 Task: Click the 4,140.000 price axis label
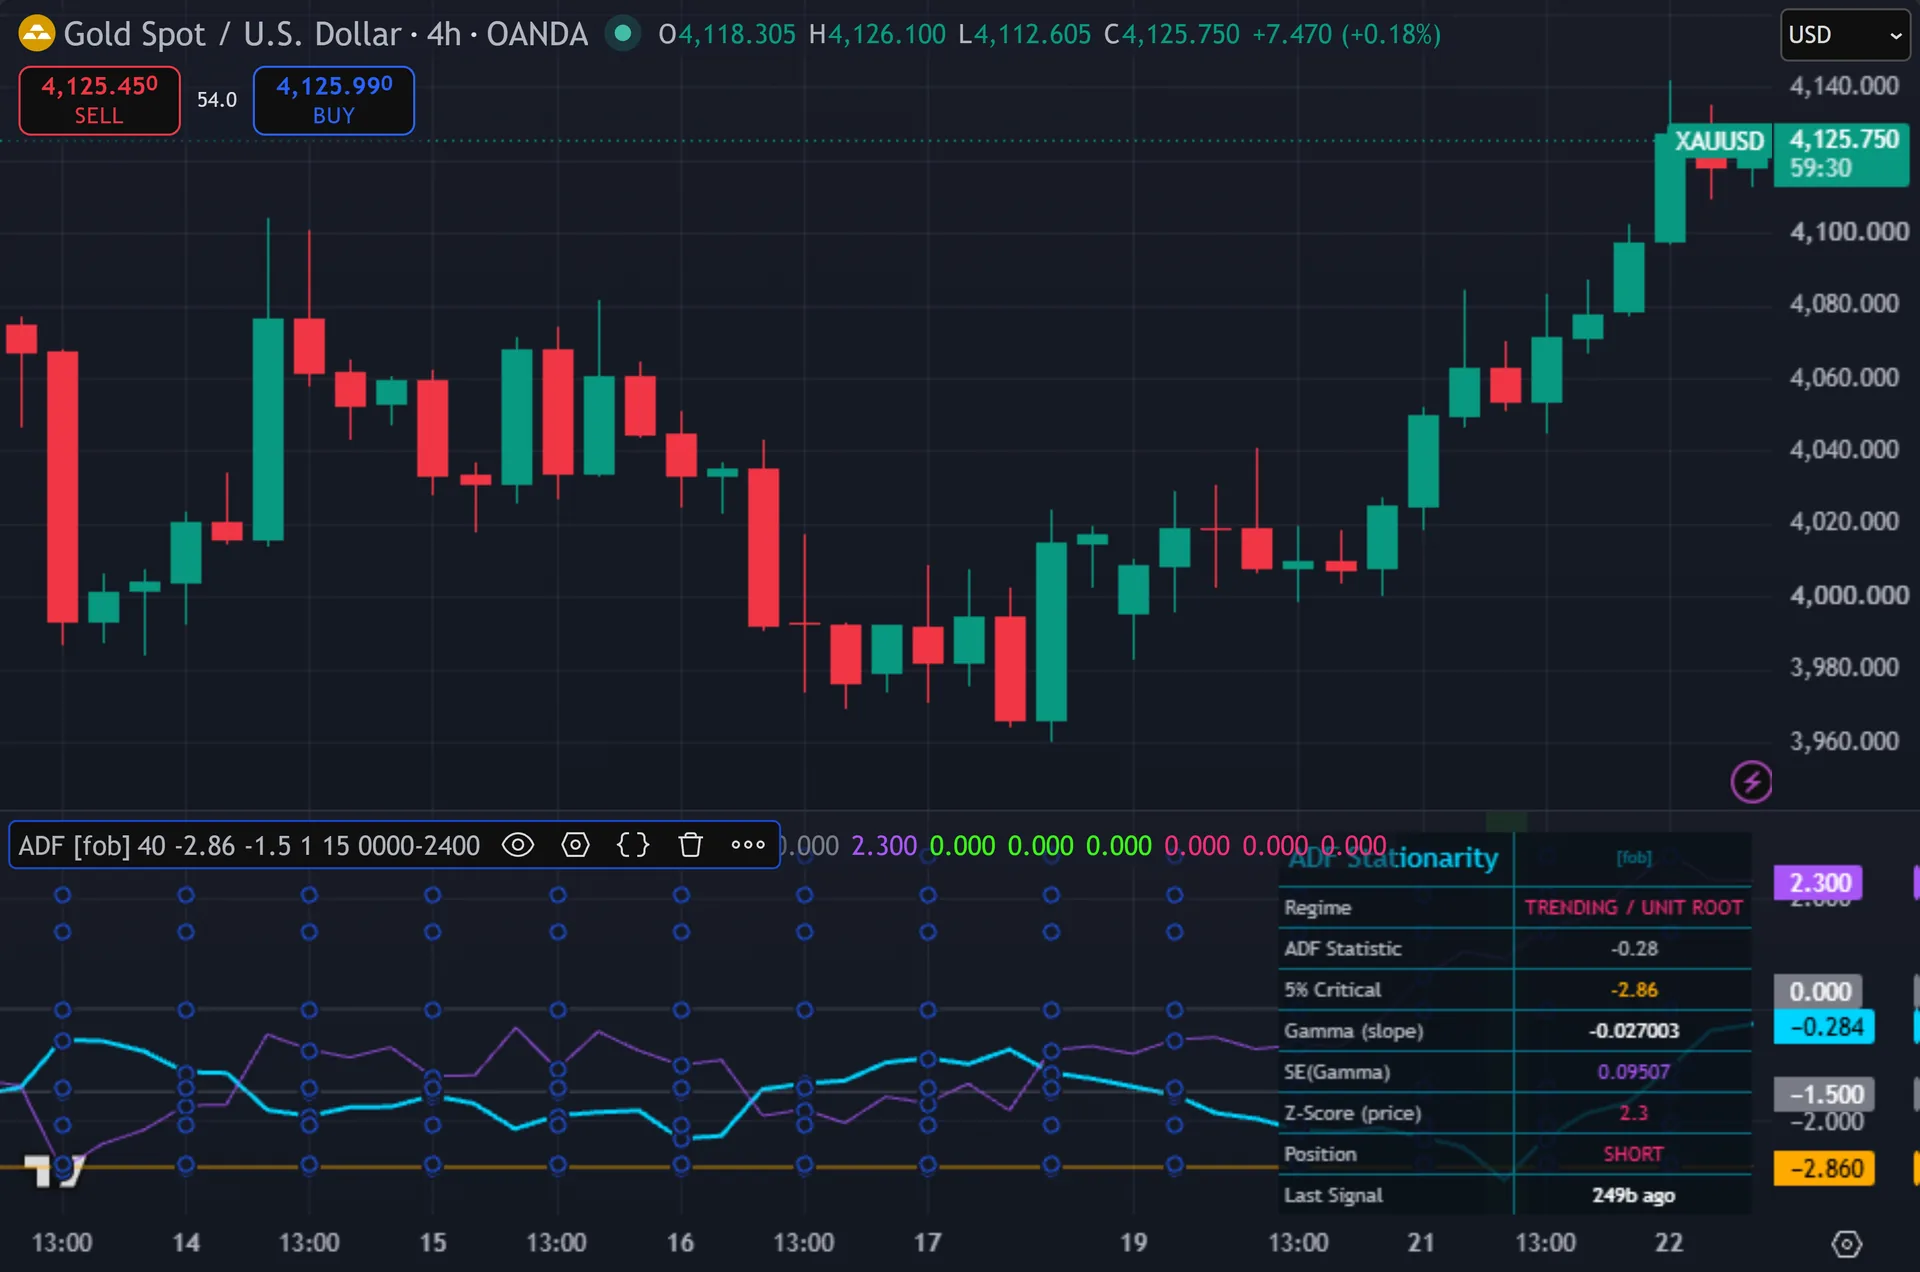pyautogui.click(x=1843, y=86)
